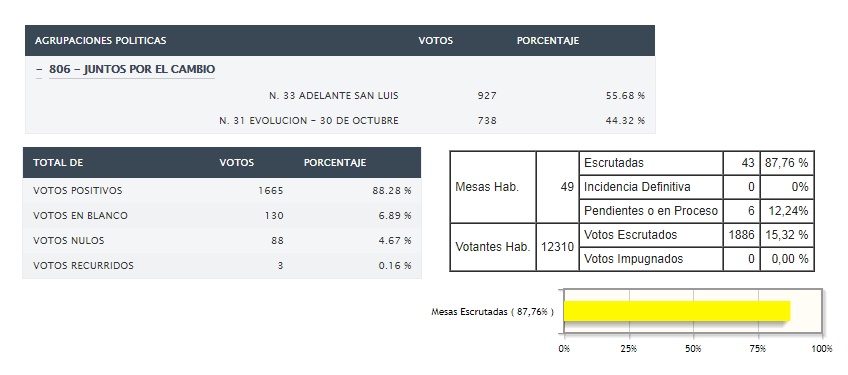This screenshot has width=848, height=375.
Task: Click the TOTAL DE table header
Action: click(58, 163)
